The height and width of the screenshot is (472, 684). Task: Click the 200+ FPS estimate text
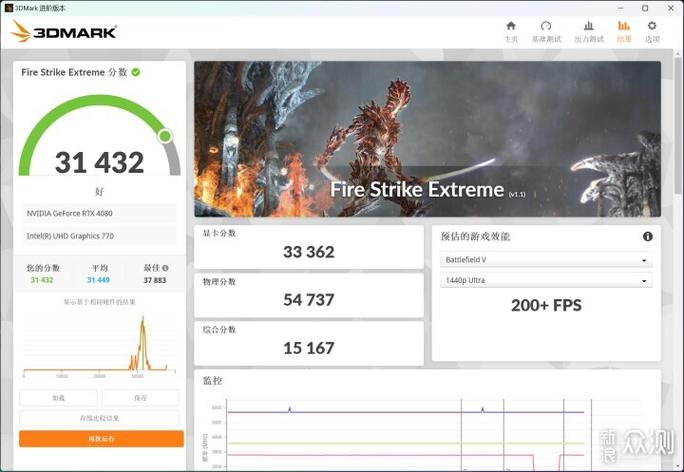[x=546, y=305]
